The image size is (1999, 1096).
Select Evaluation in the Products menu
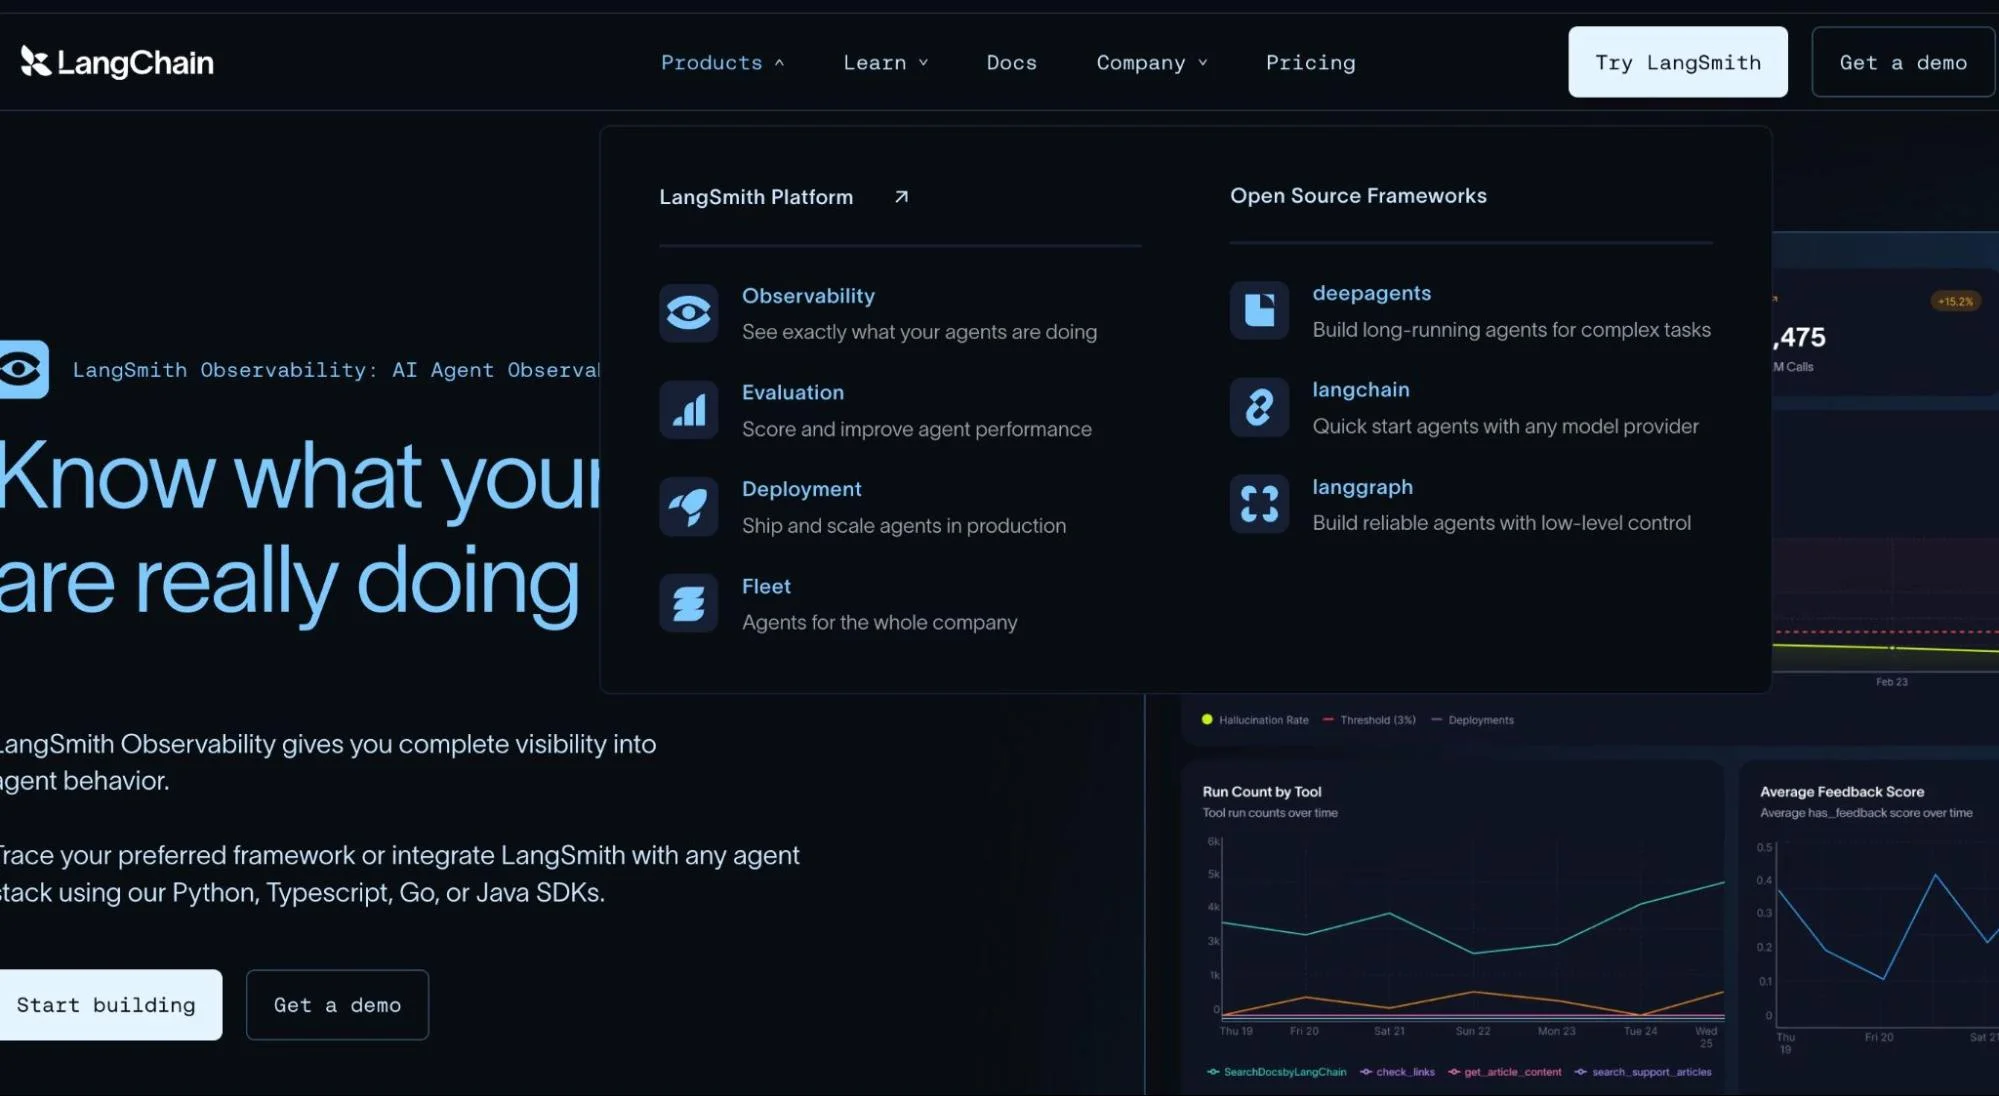793,393
